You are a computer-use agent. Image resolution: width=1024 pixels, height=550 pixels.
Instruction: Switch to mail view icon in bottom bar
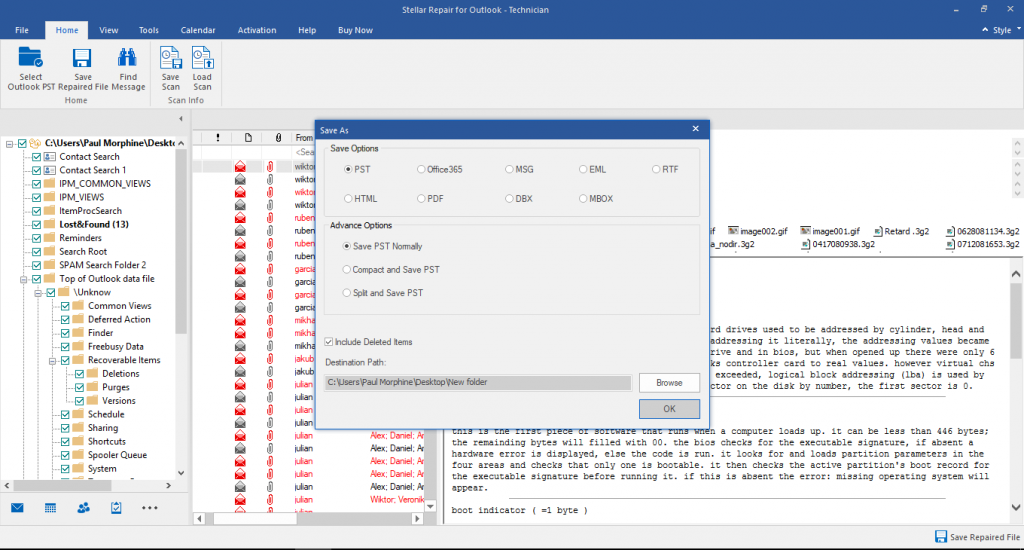[x=17, y=508]
